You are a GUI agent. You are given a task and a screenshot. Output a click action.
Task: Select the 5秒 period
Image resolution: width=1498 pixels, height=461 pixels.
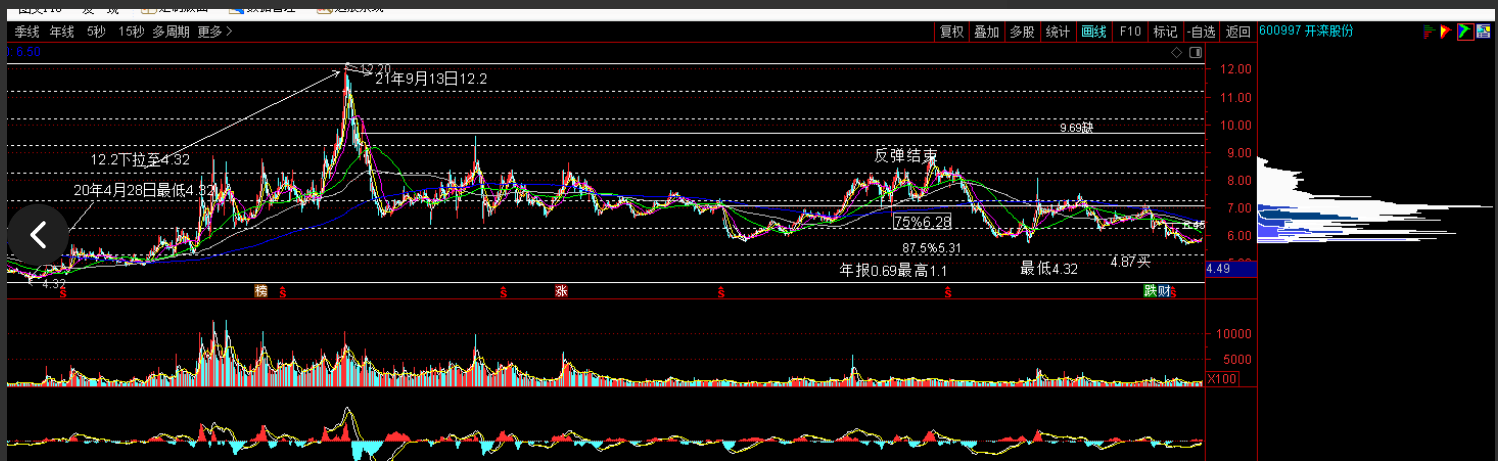95,31
